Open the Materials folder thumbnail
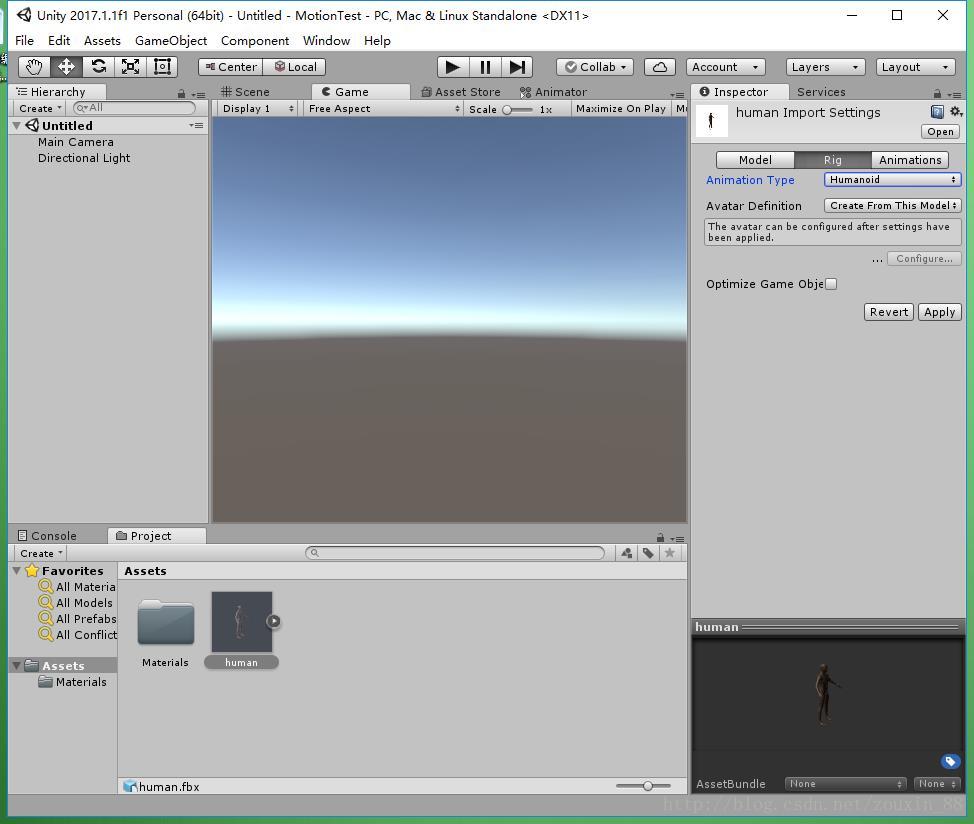The width and height of the screenshot is (974, 824). [165, 623]
